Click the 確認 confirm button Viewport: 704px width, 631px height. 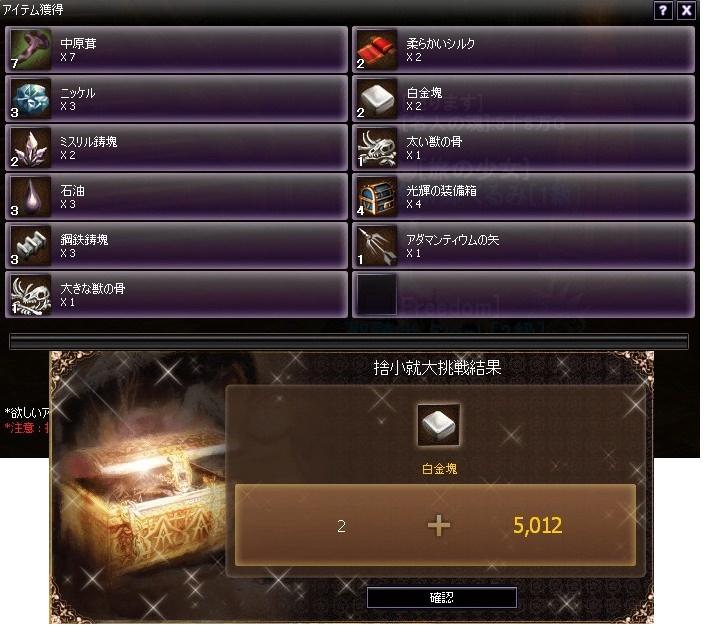[x=441, y=597]
